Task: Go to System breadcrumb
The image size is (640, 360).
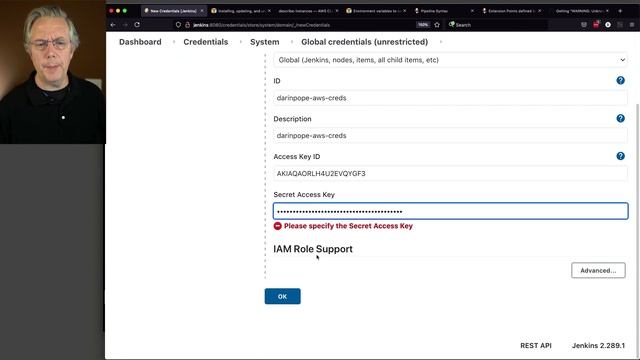Action: (264, 42)
